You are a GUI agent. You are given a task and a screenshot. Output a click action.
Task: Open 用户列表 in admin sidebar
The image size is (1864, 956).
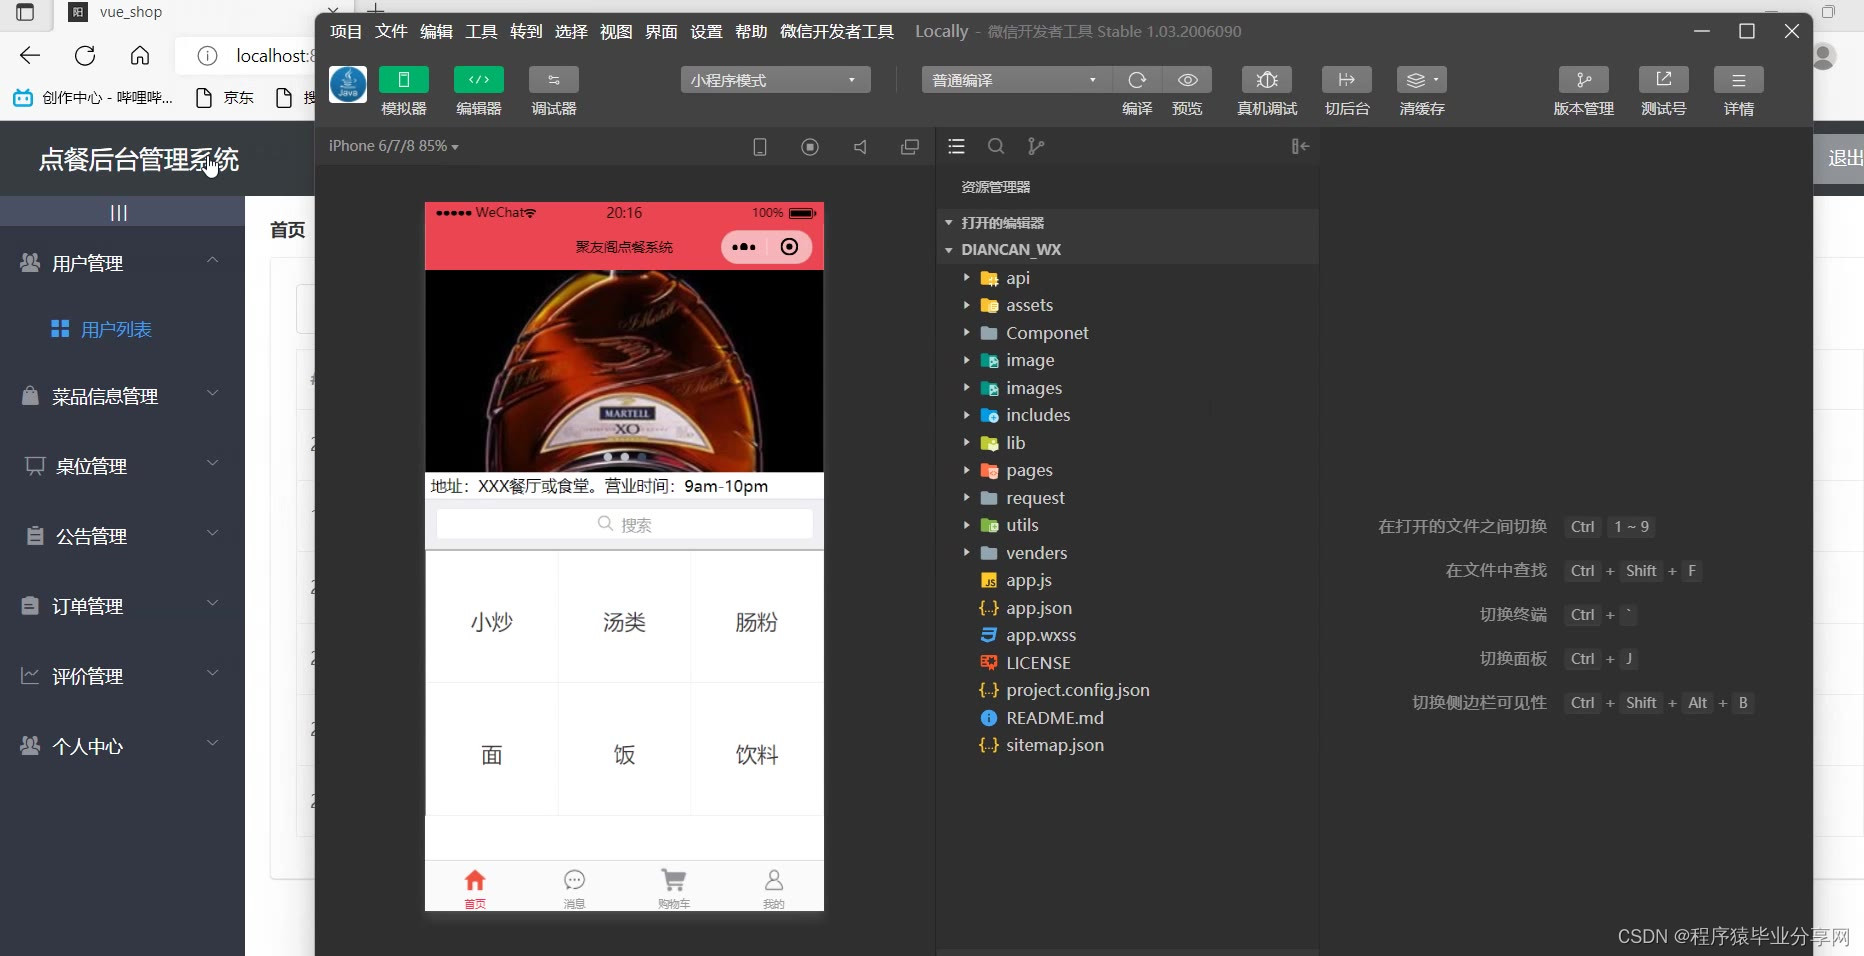click(115, 329)
